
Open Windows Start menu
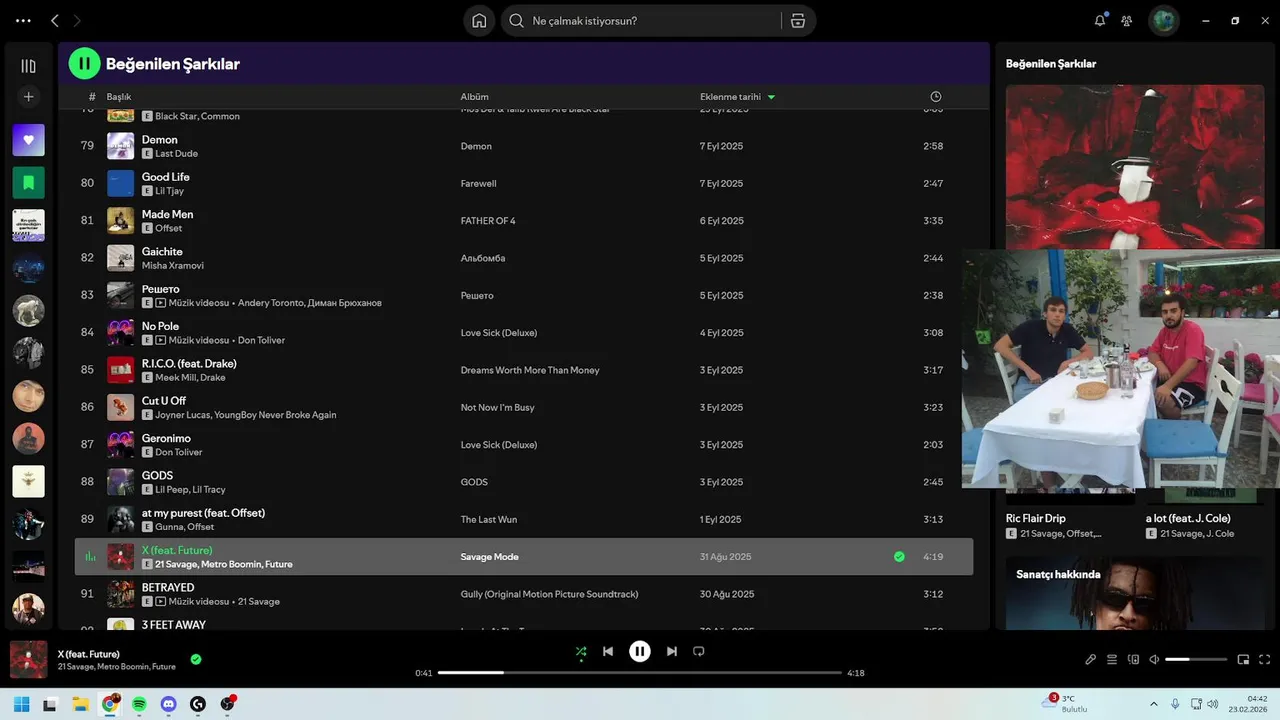point(21,704)
